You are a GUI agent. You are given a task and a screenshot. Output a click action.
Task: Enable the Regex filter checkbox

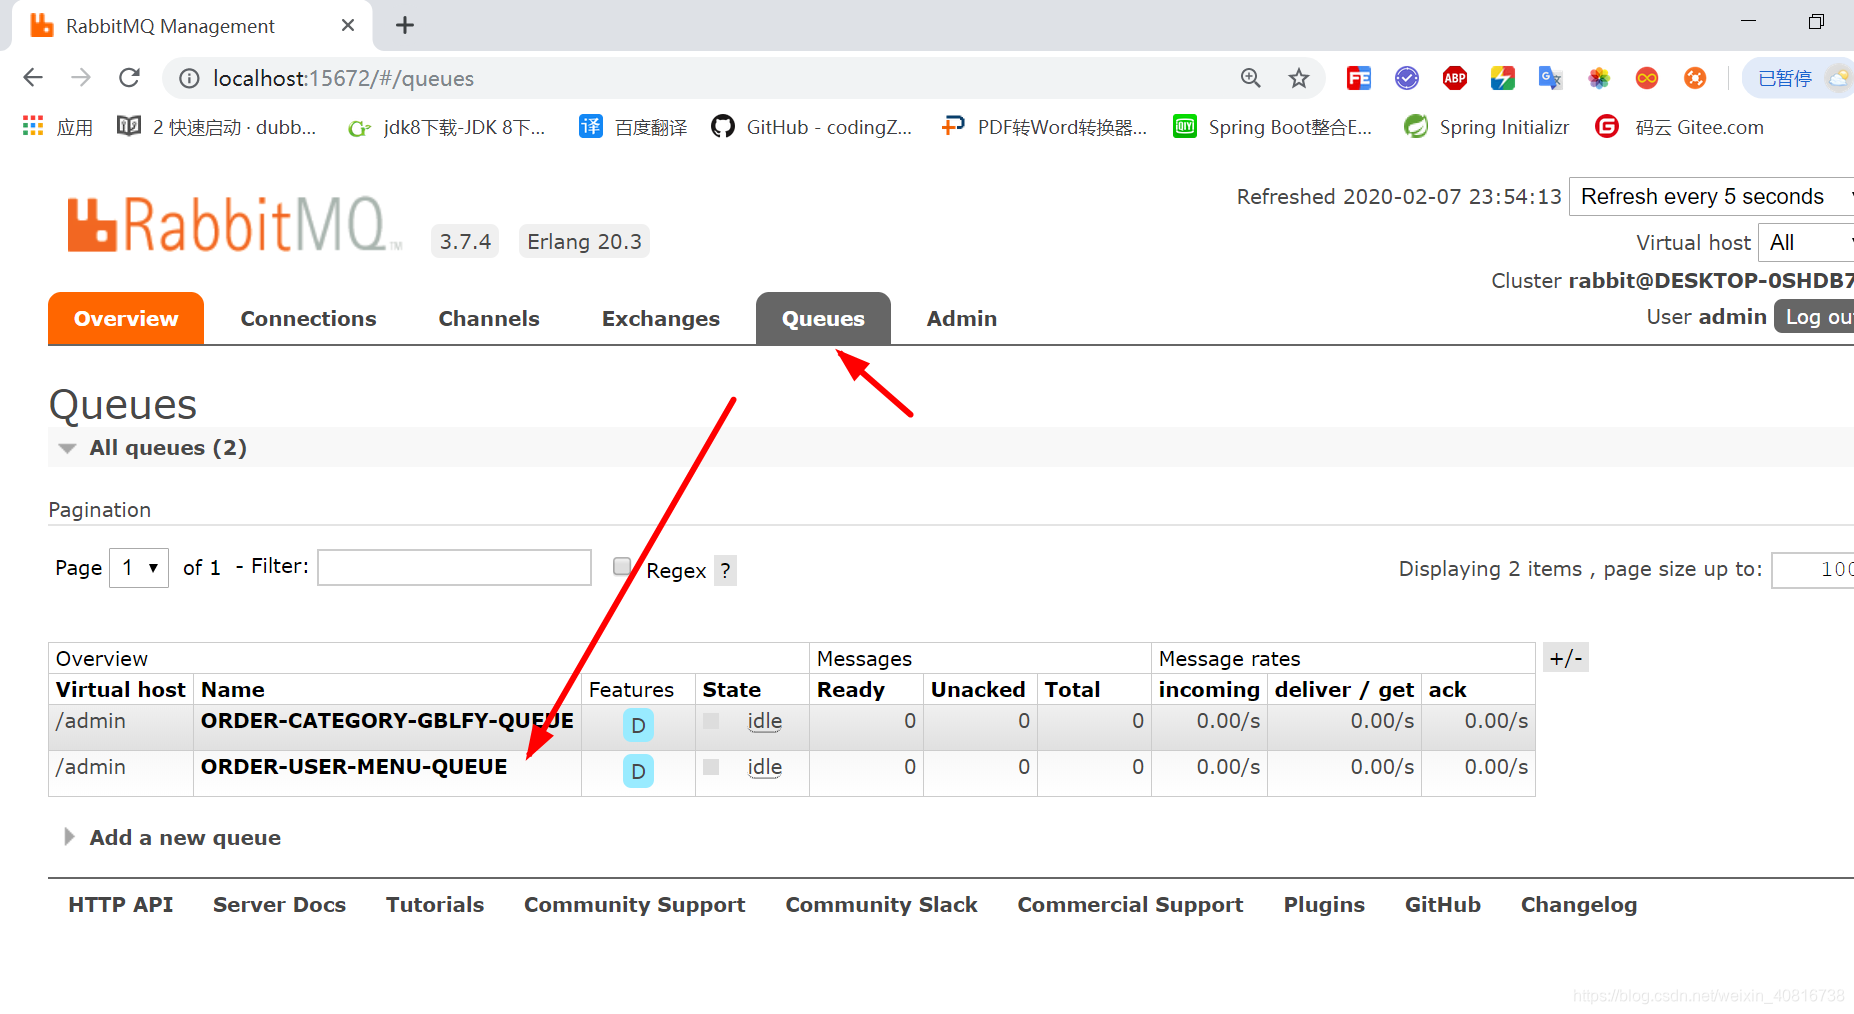point(622,567)
